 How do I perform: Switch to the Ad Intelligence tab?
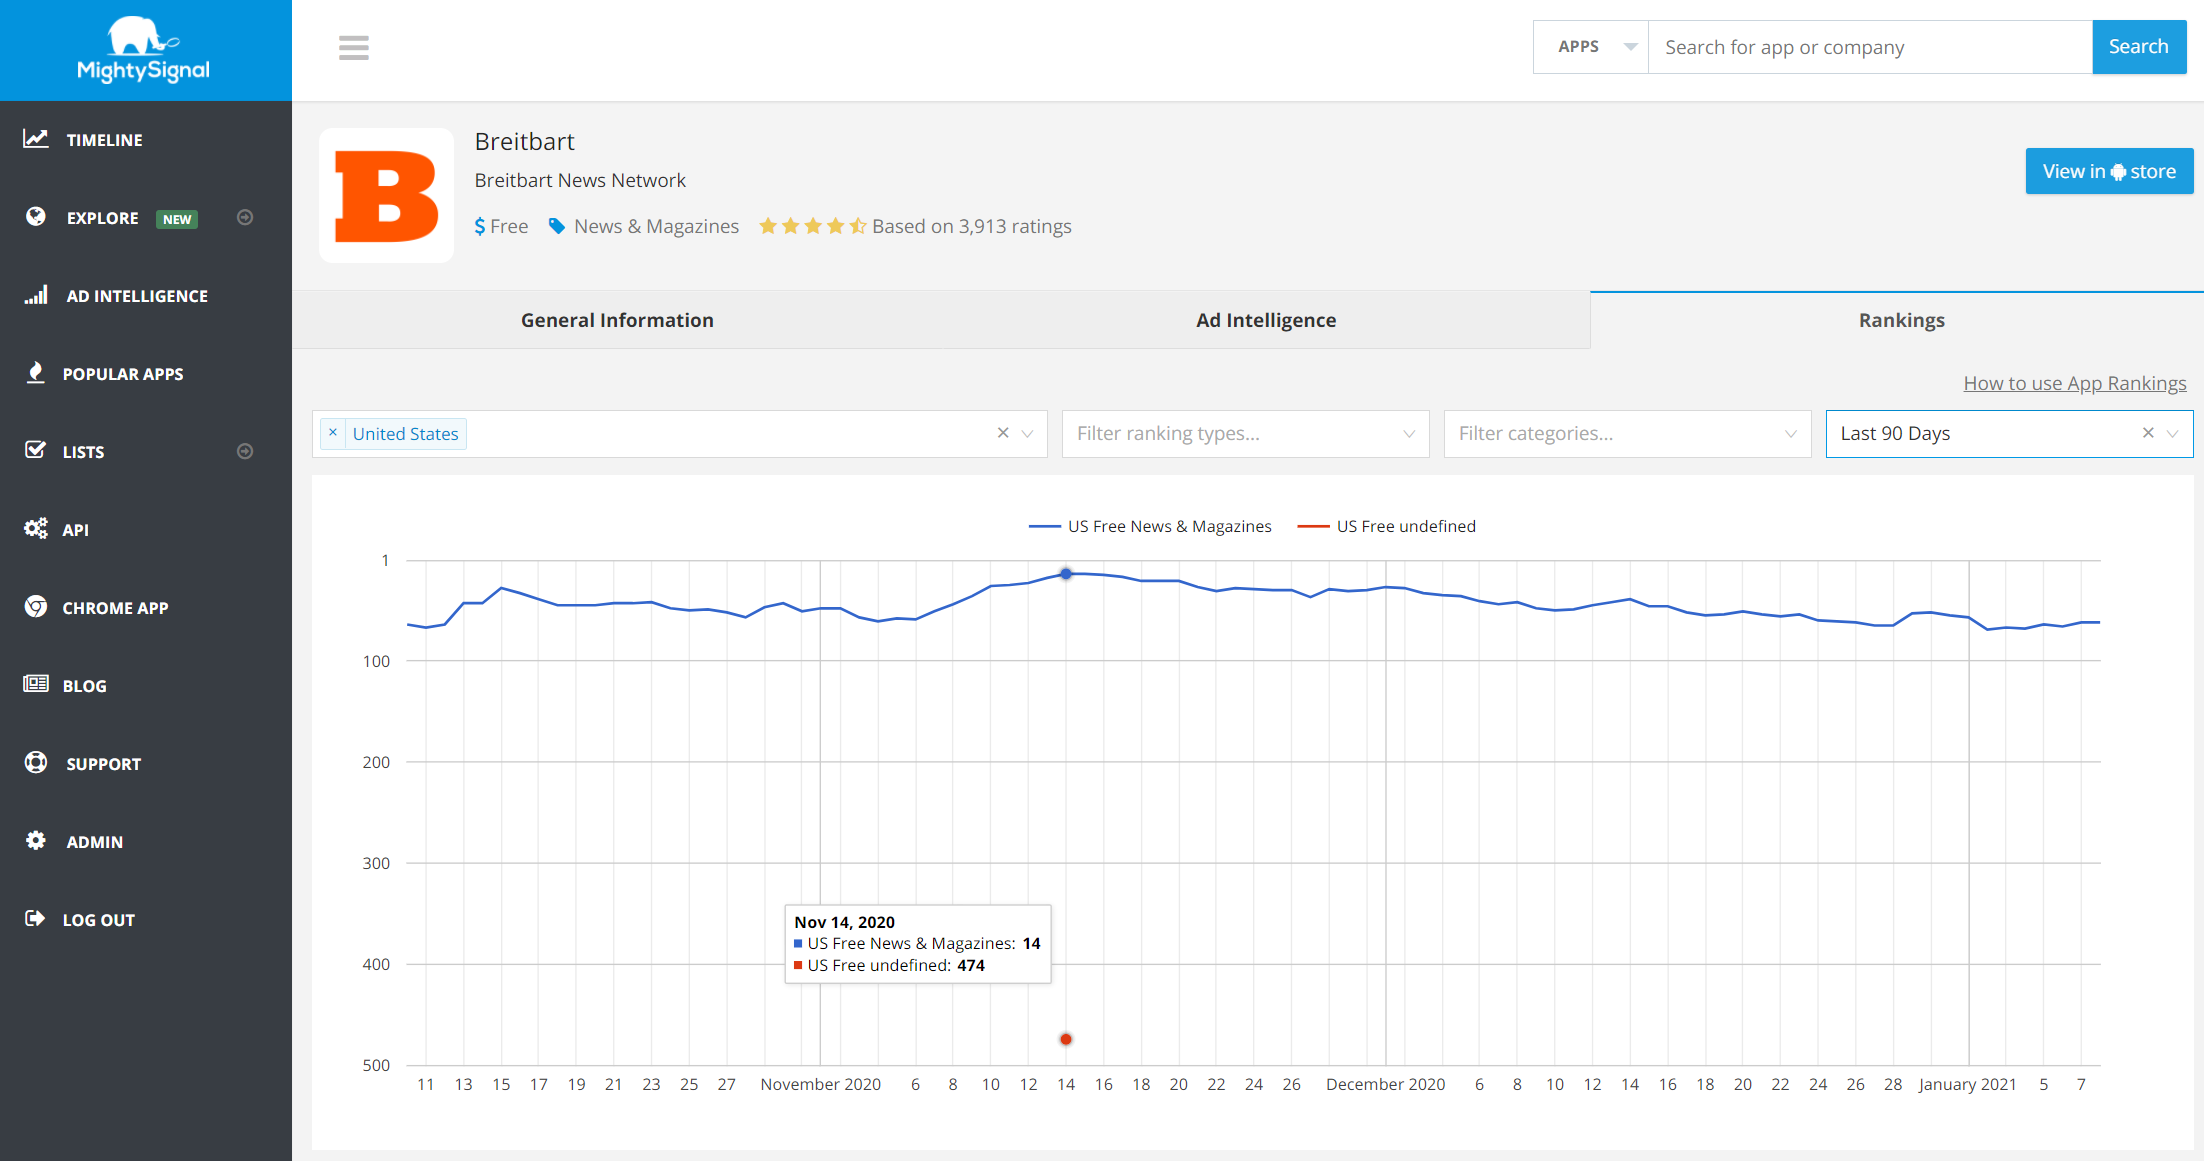pos(1266,320)
